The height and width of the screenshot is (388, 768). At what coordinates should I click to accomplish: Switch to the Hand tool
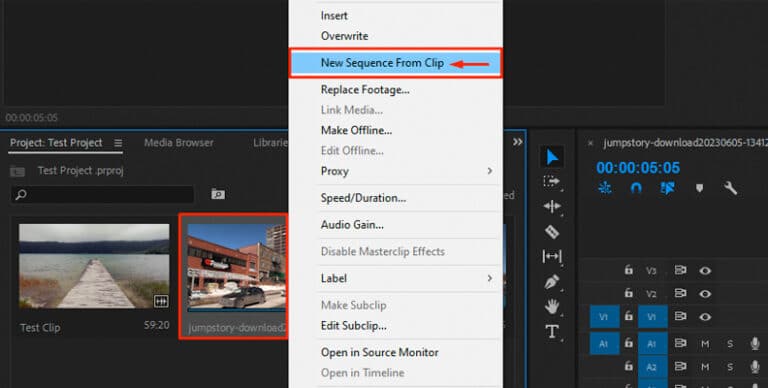pyautogui.click(x=552, y=307)
